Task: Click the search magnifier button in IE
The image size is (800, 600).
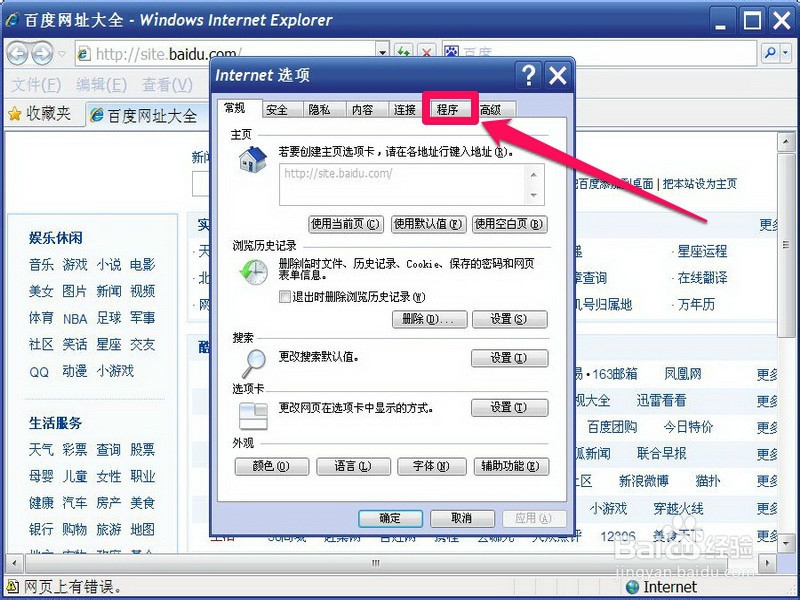Action: 770,53
